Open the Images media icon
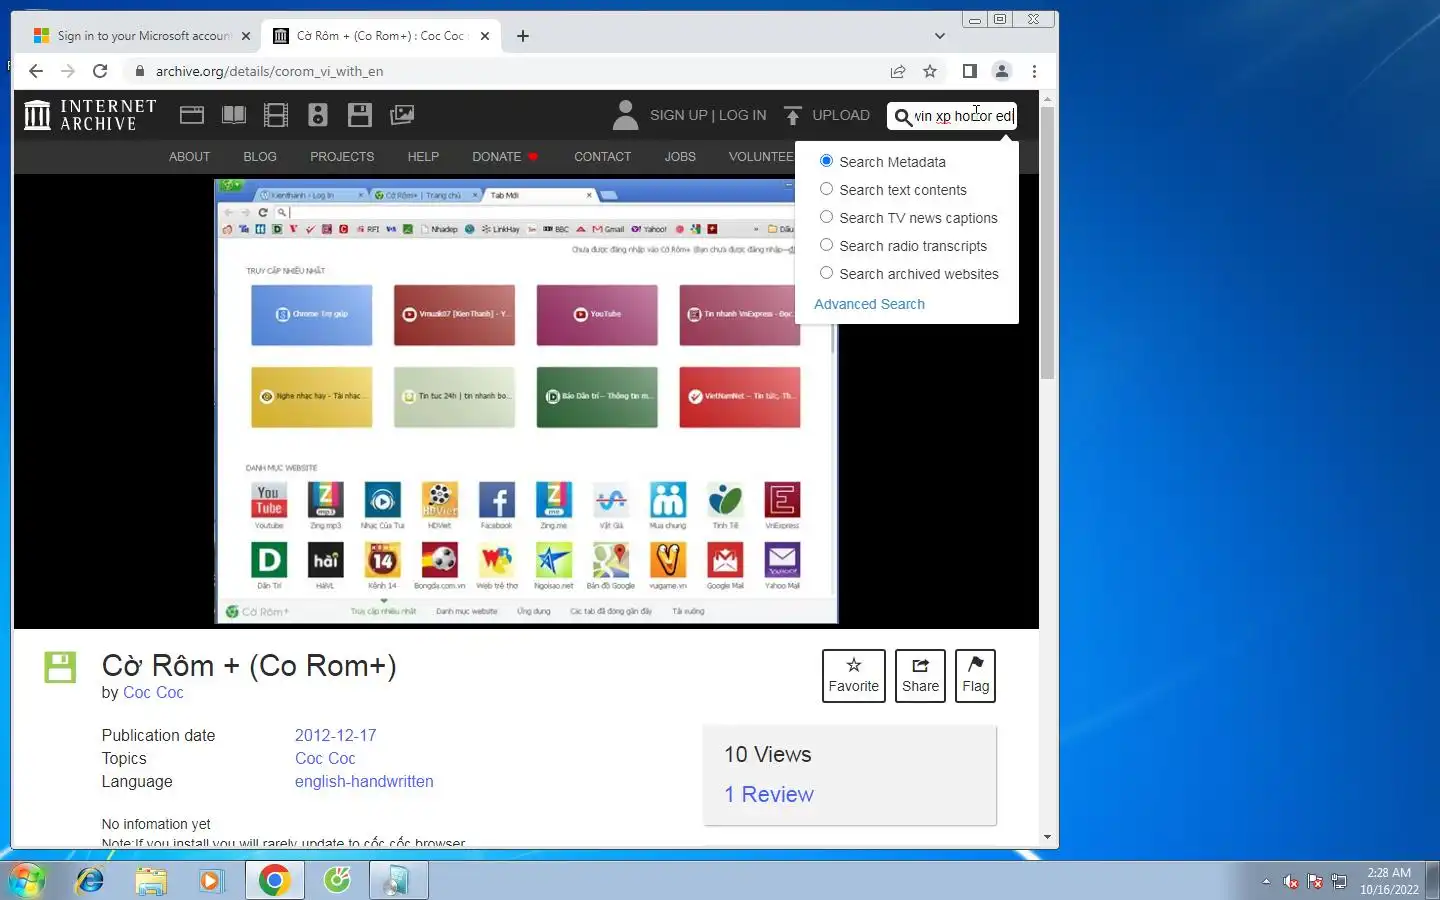Screen dimensions: 1440x900 click(x=402, y=115)
